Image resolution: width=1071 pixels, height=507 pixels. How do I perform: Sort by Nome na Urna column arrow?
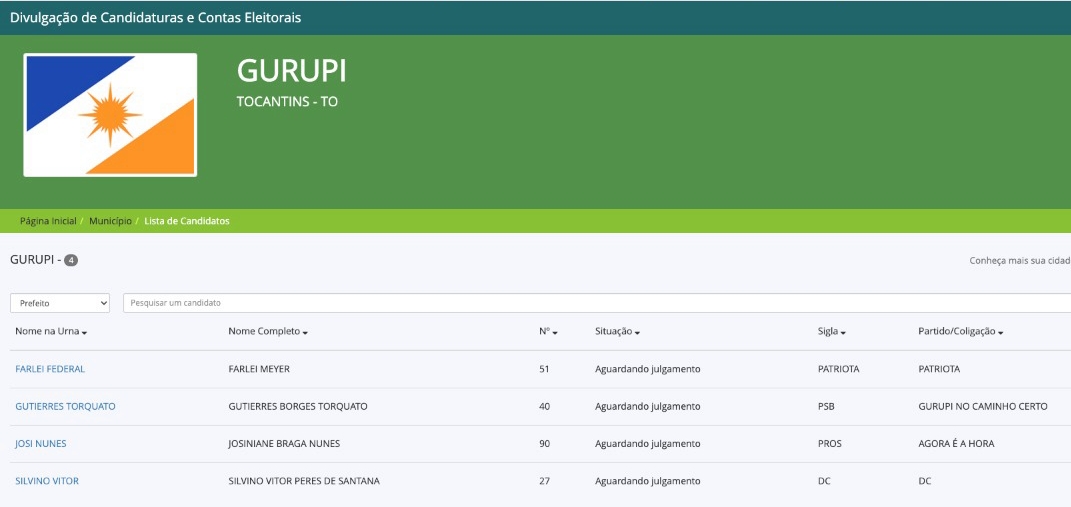point(85,332)
